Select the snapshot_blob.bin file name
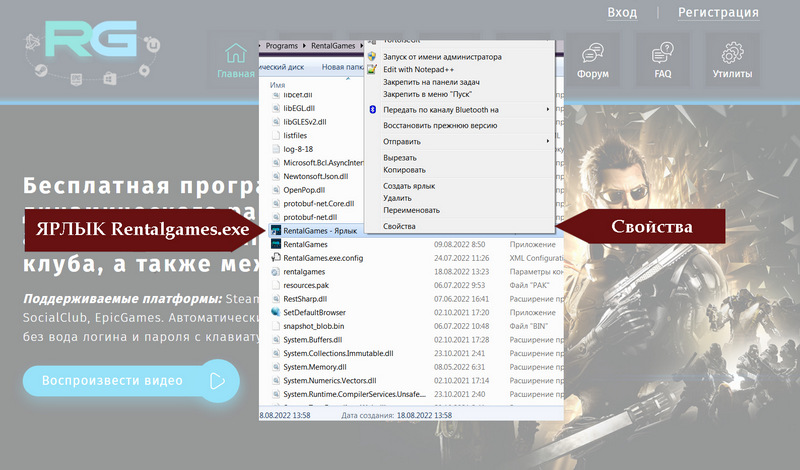800x470 pixels. (x=314, y=326)
